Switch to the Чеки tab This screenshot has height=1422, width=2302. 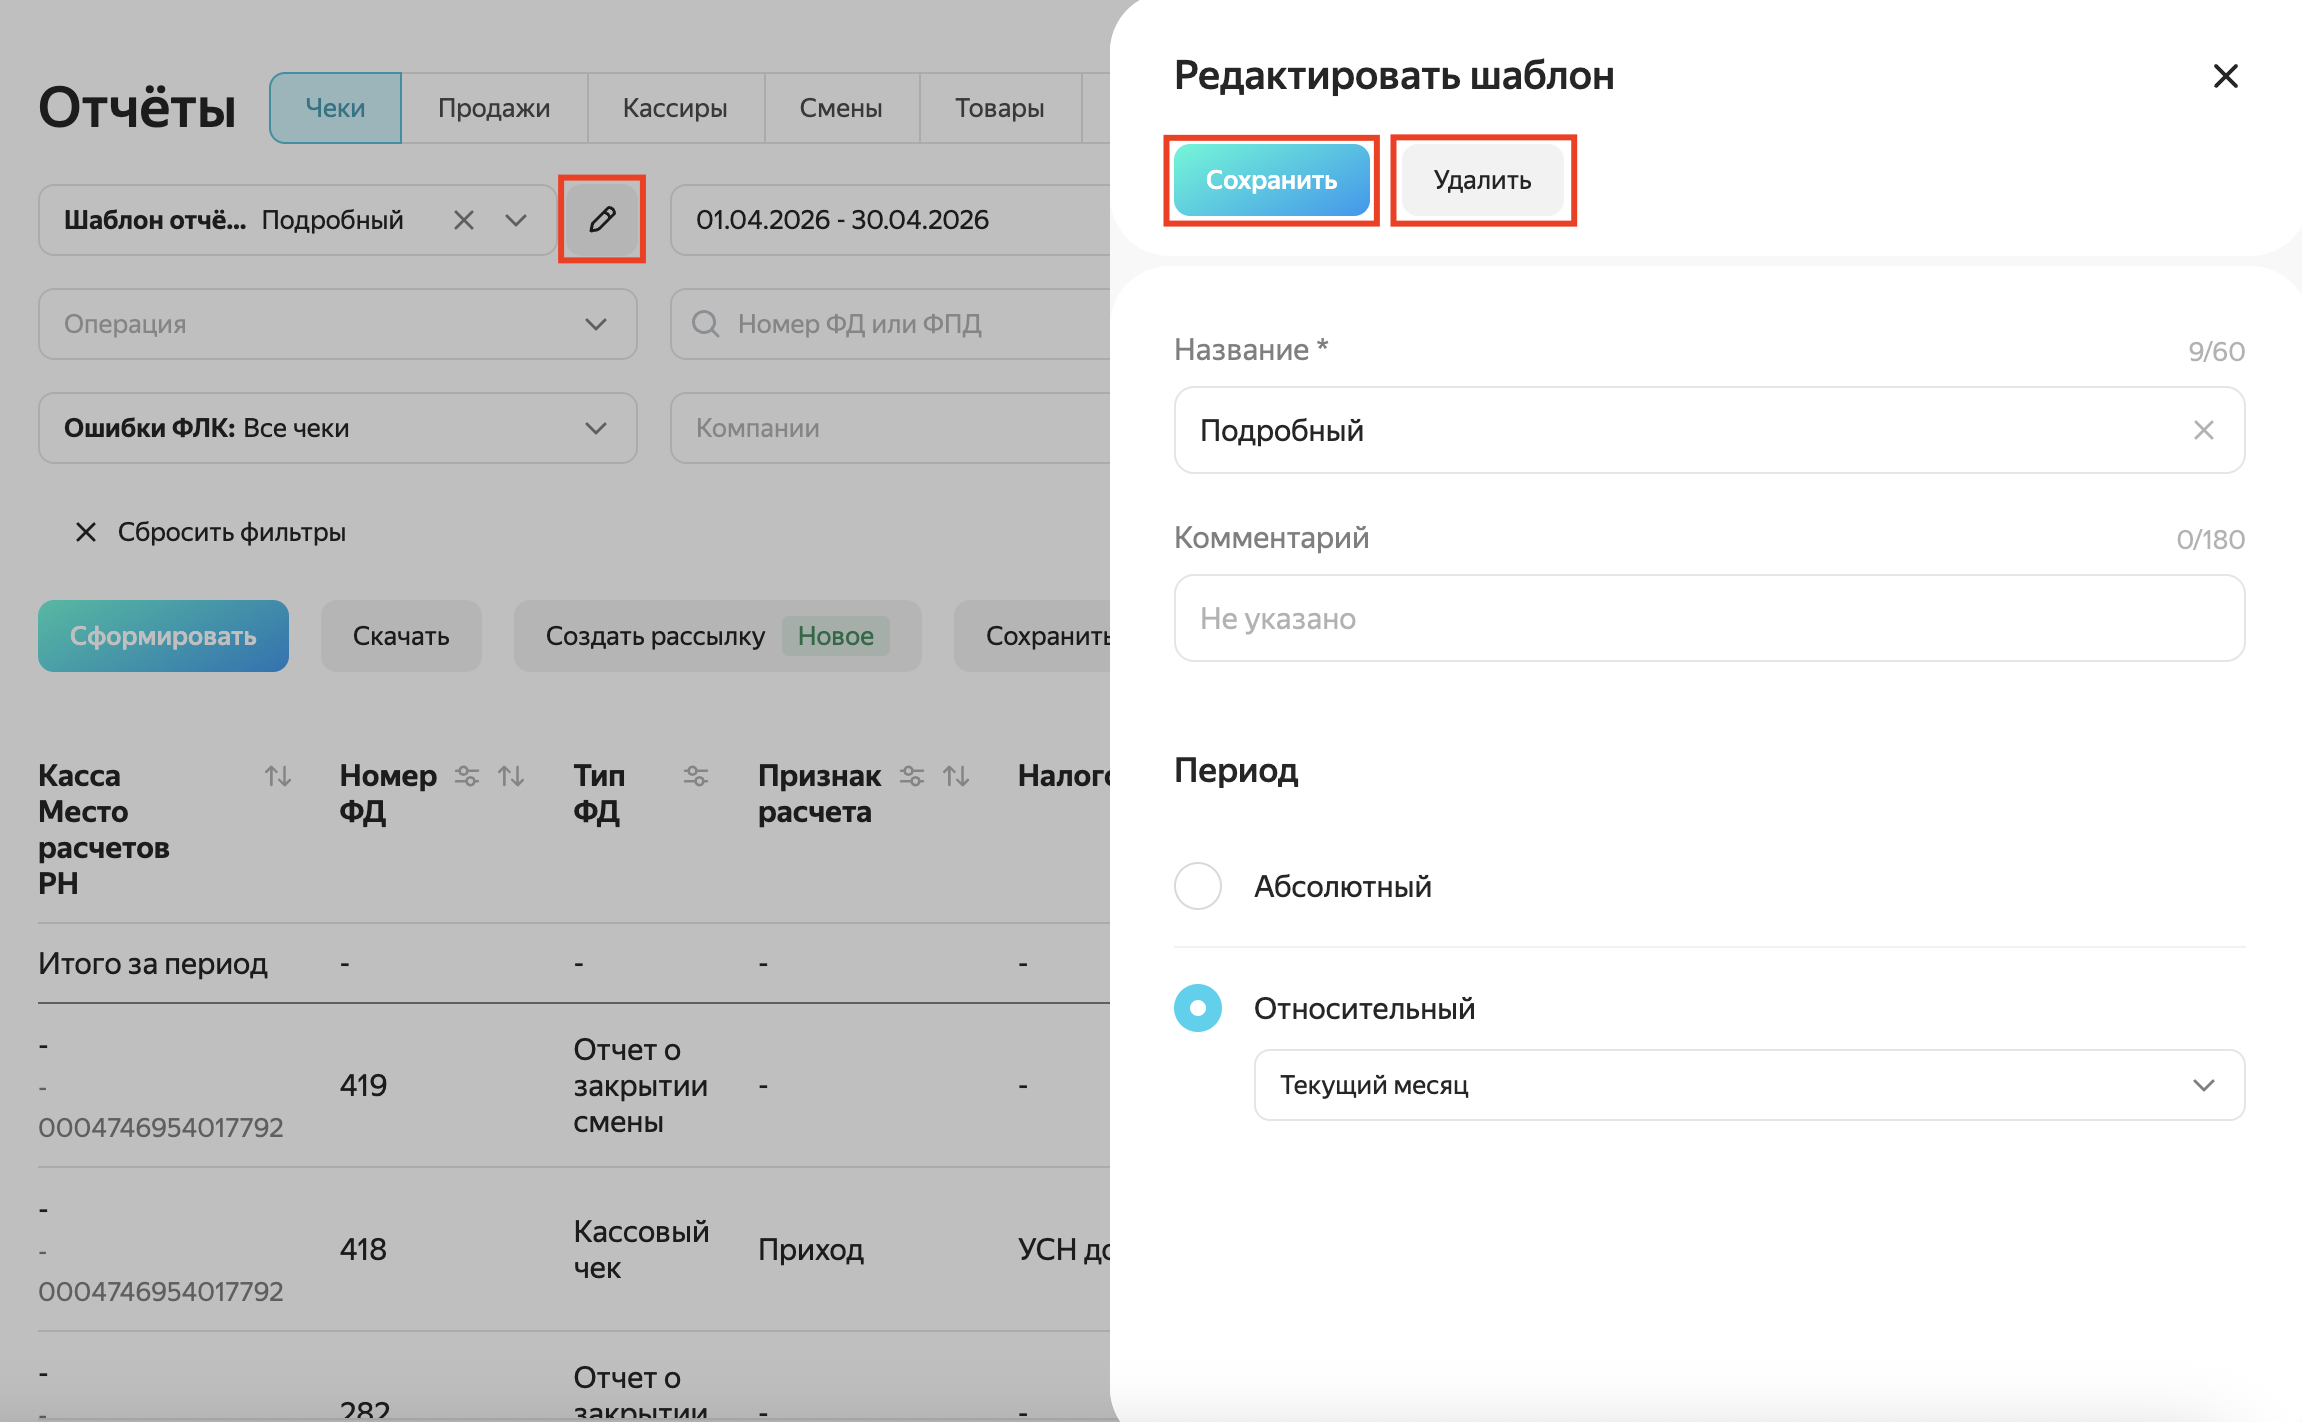(335, 108)
